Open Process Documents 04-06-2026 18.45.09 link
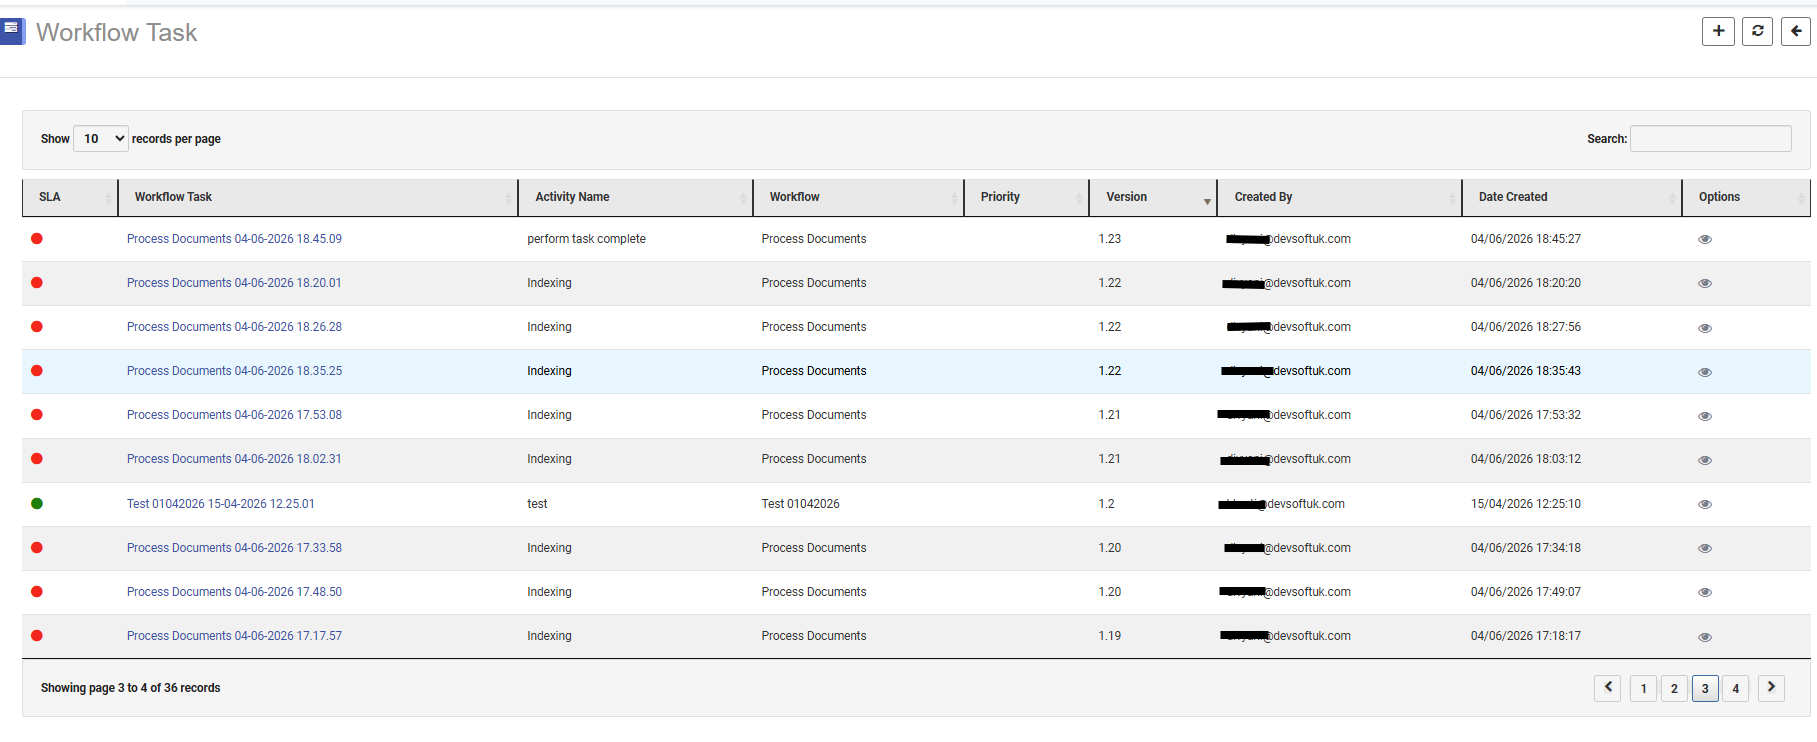 click(x=234, y=239)
